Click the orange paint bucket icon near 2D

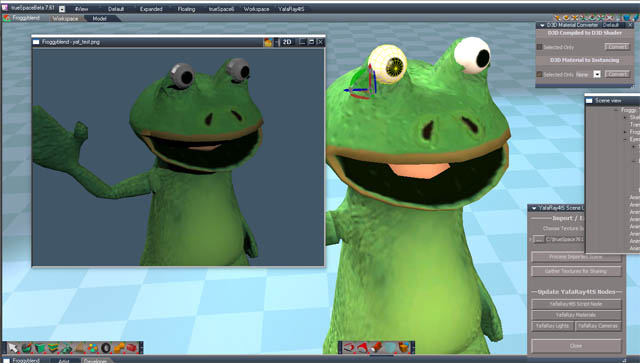(x=268, y=42)
